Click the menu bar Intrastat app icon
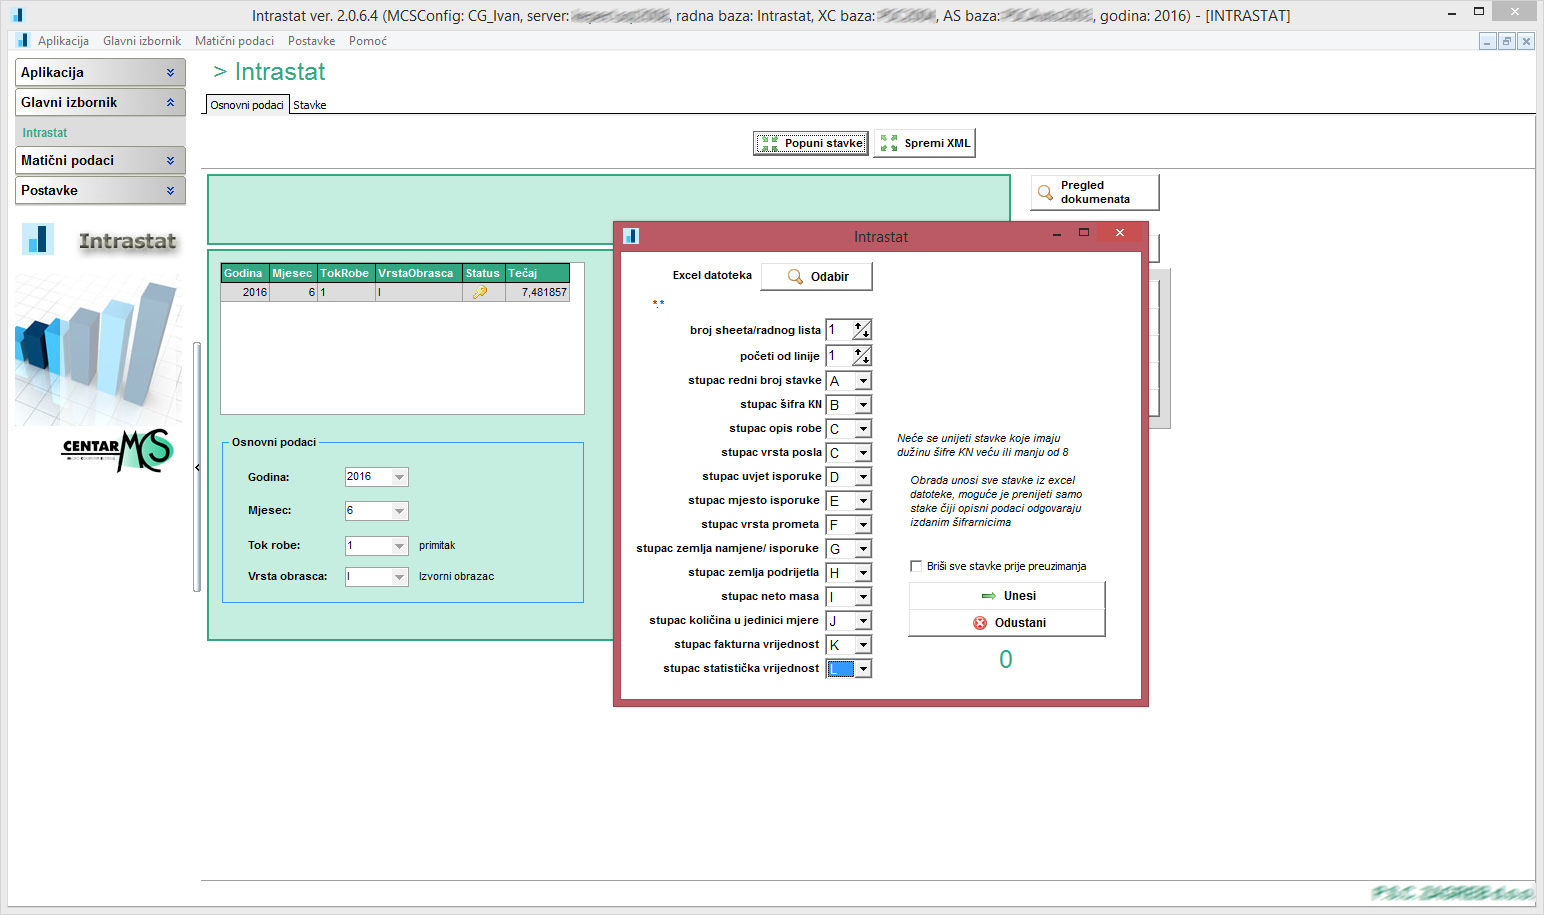1544x915 pixels. pos(23,41)
